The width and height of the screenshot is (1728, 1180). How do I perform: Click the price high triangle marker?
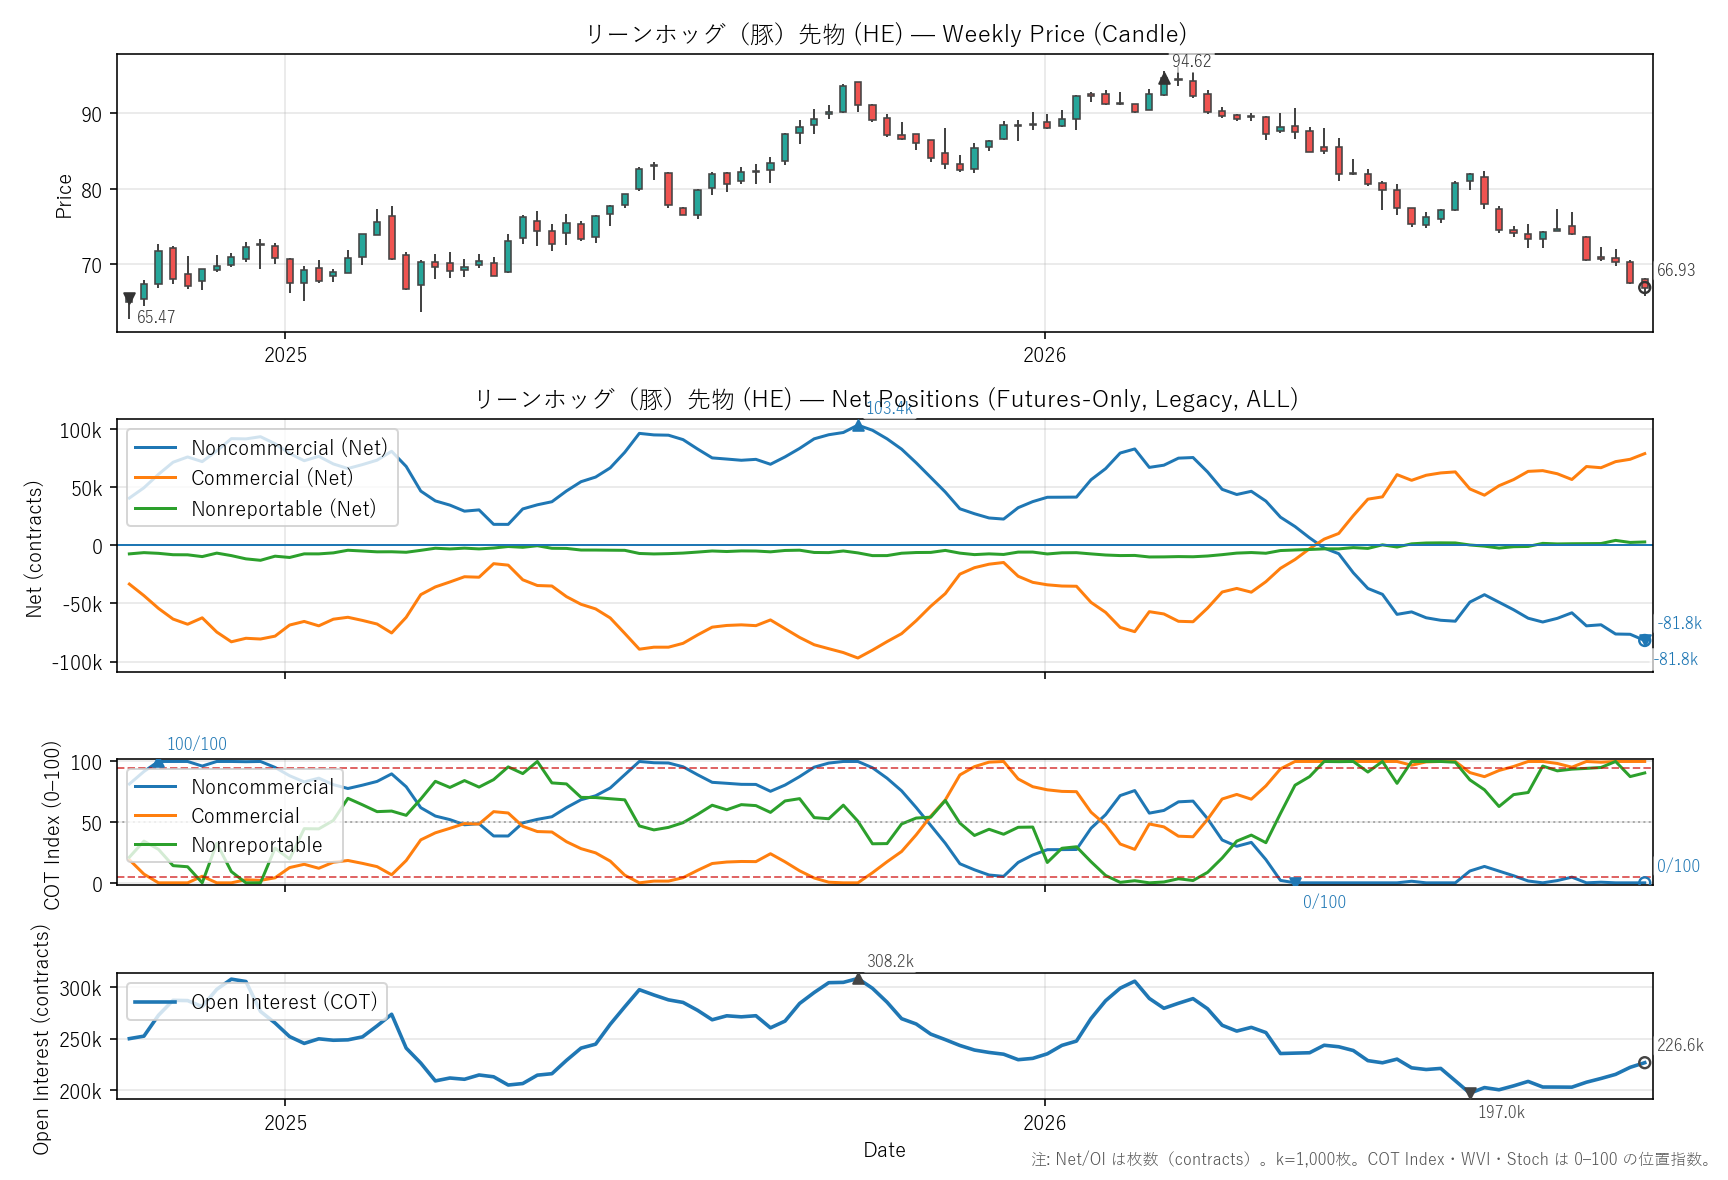click(1164, 78)
